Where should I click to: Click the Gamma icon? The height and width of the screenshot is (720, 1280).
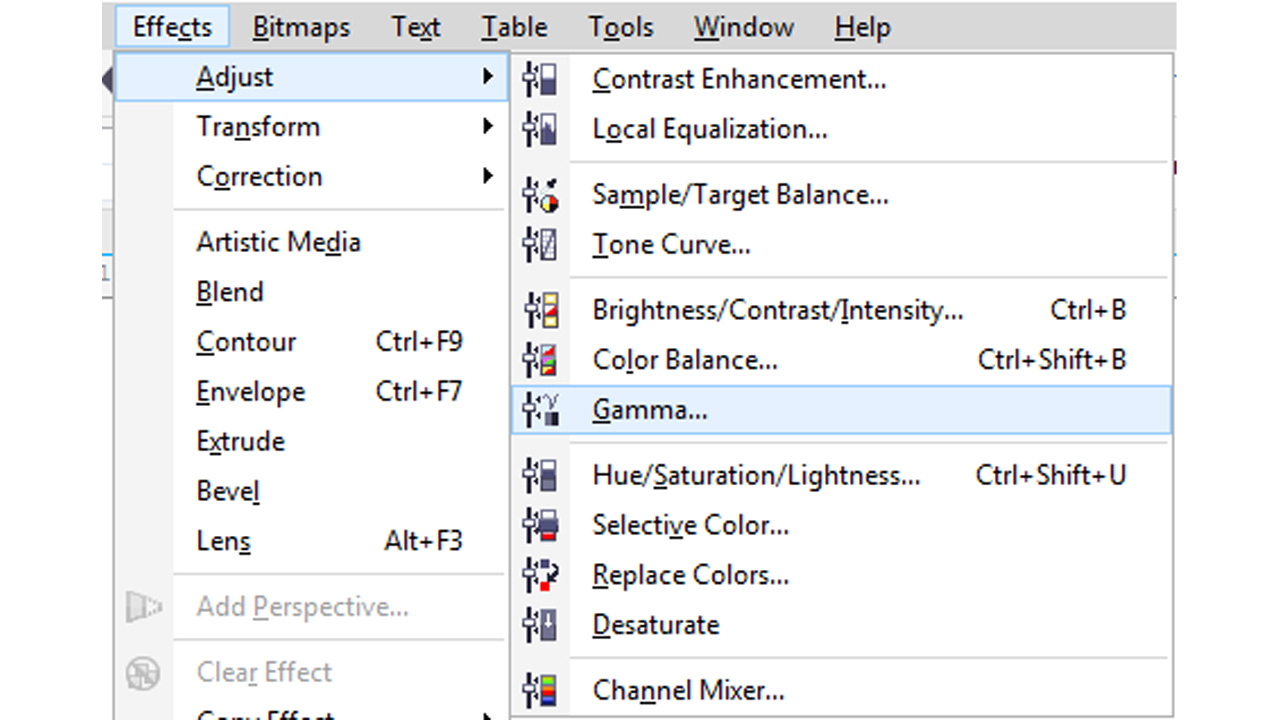click(x=541, y=410)
